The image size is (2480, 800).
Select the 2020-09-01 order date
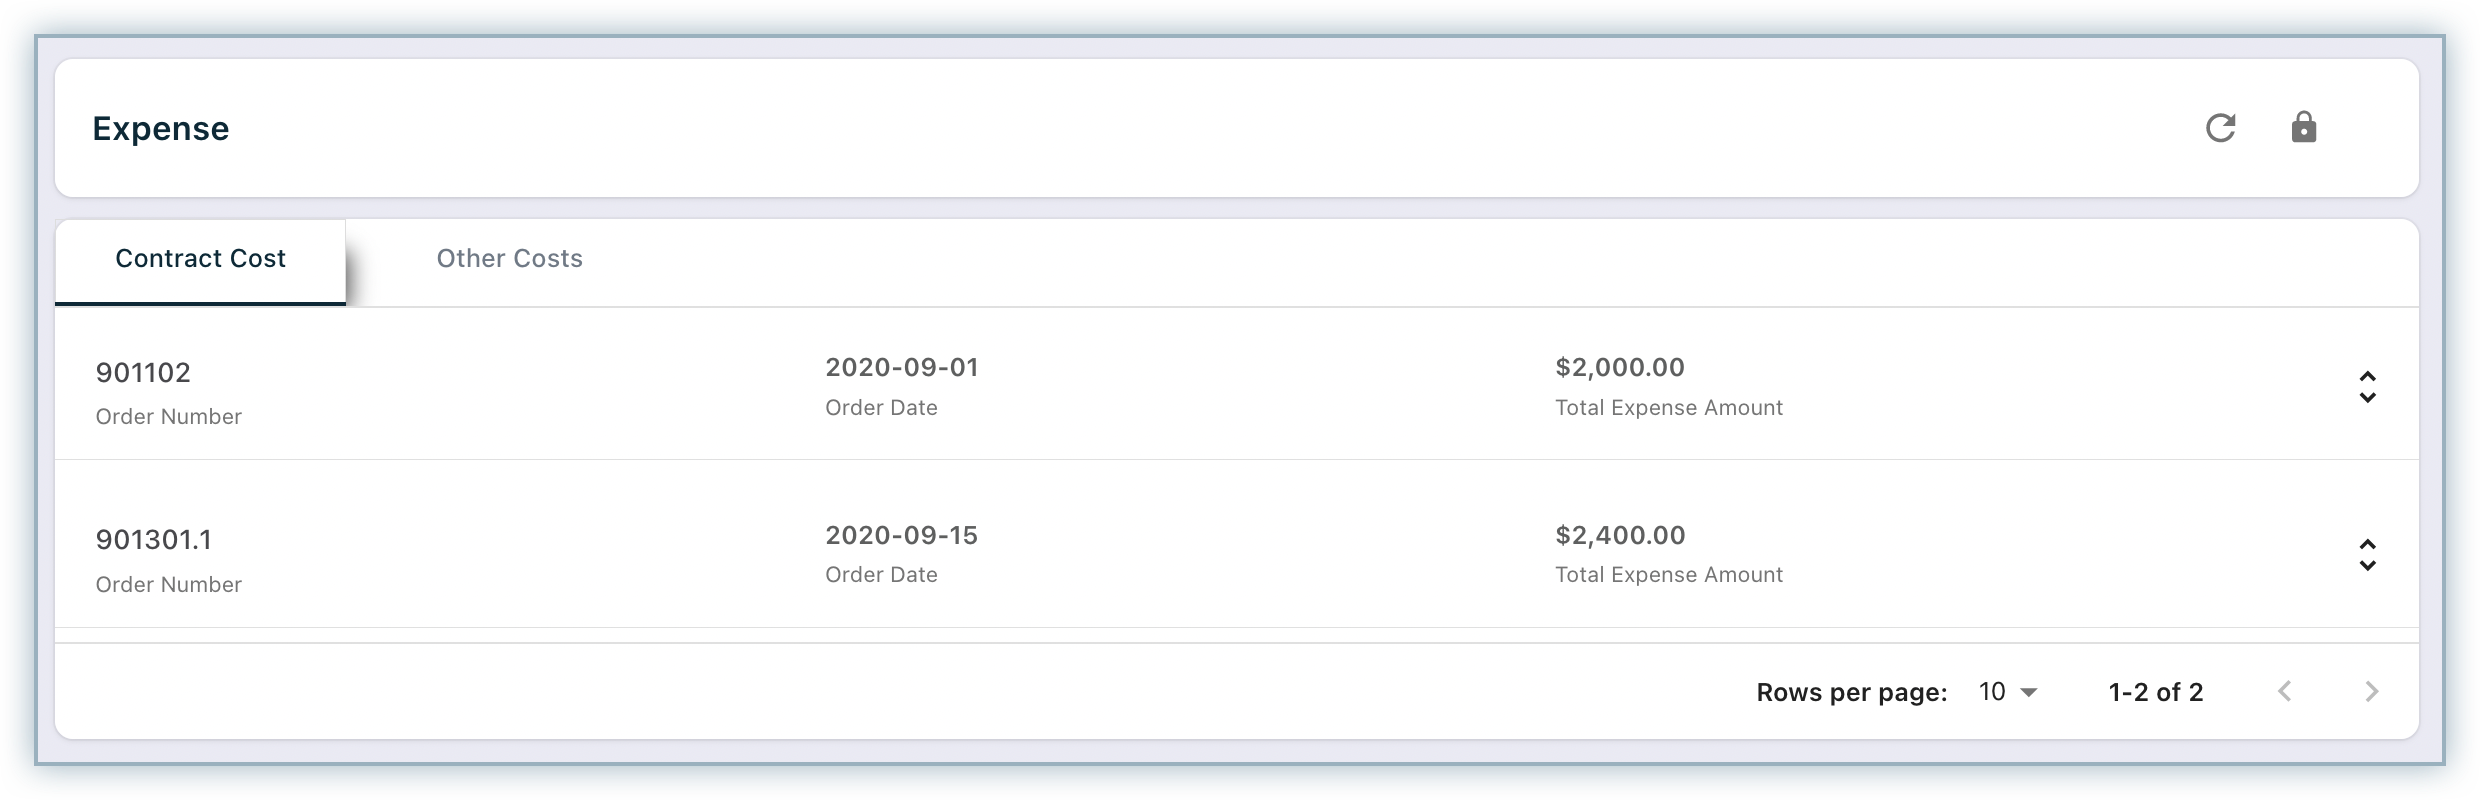(902, 368)
